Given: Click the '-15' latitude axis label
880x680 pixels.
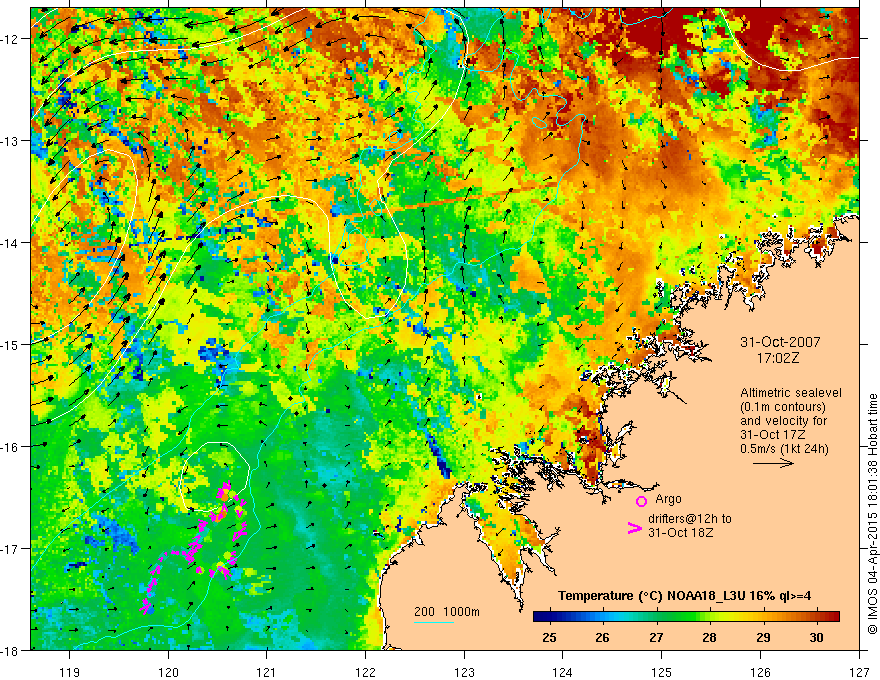Looking at the screenshot, I should [x=10, y=344].
